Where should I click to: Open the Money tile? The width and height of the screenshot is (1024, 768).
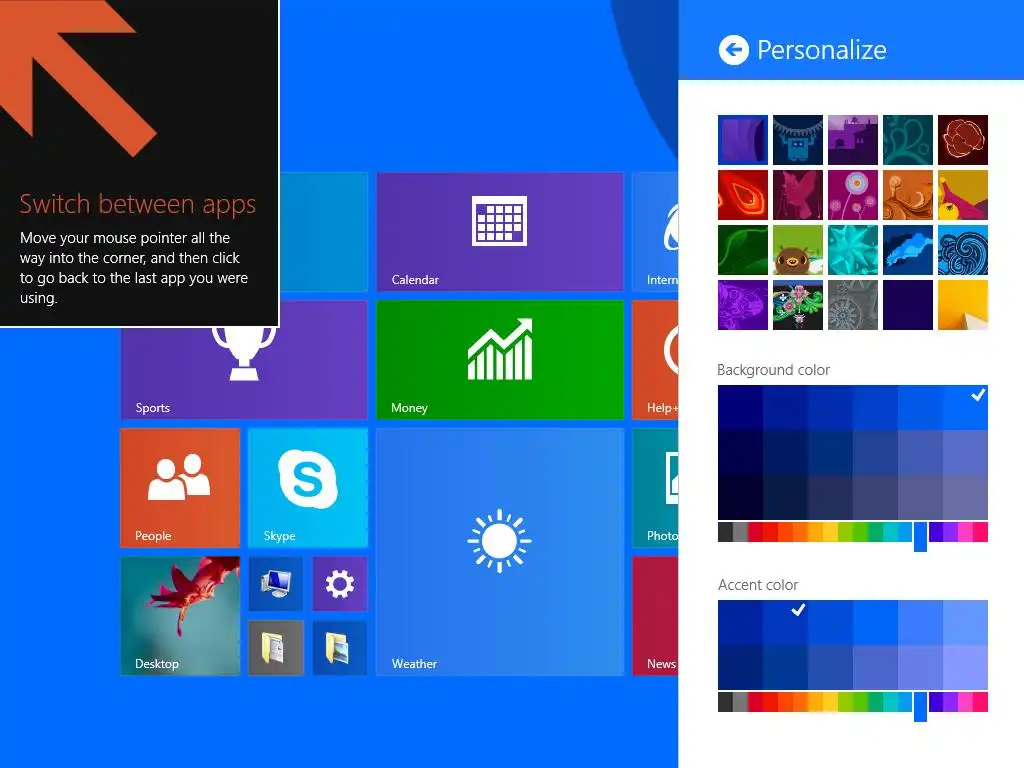click(x=500, y=359)
